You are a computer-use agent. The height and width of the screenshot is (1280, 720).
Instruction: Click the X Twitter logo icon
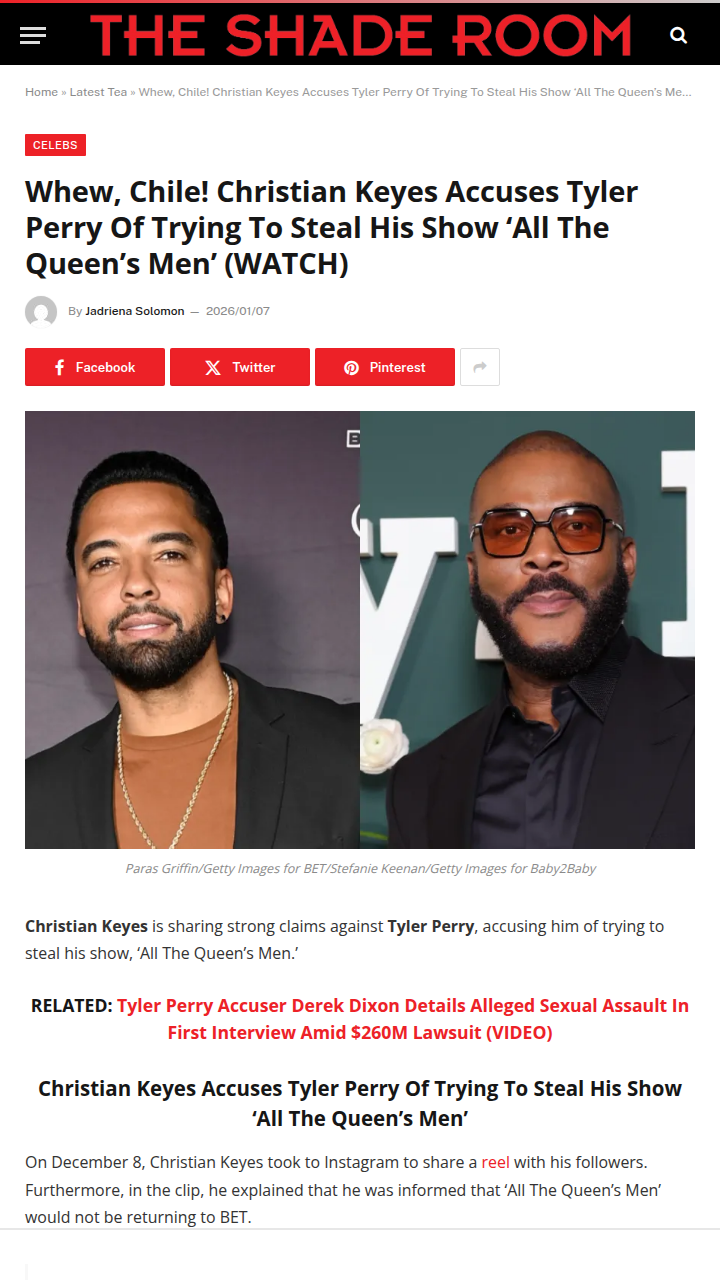(213, 367)
